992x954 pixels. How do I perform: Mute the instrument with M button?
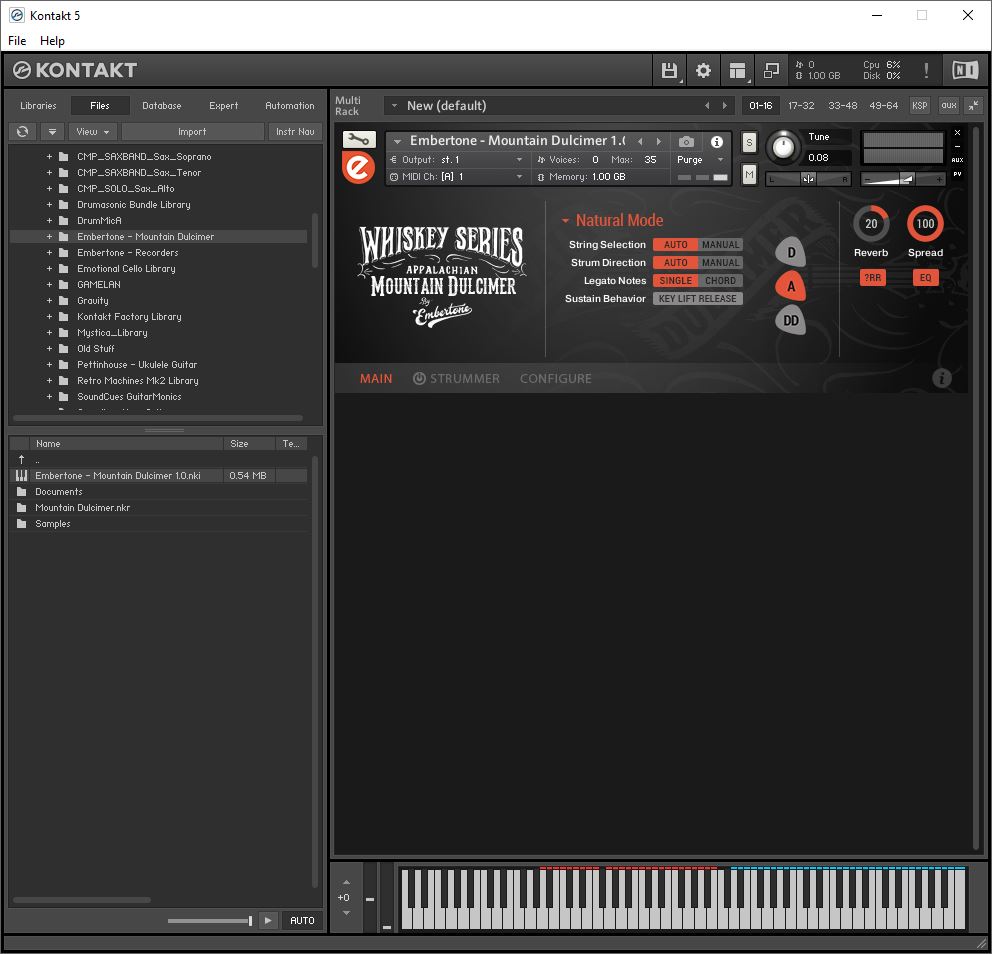coord(749,174)
